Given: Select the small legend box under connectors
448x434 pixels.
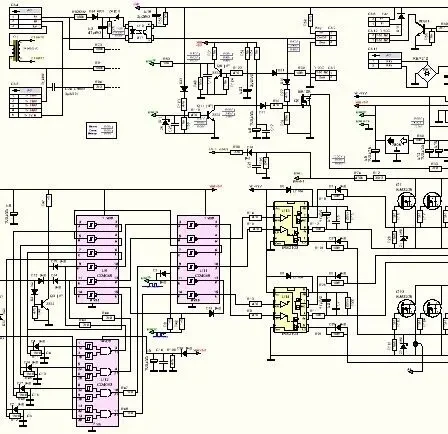Looking at the screenshot, I should click(101, 131).
